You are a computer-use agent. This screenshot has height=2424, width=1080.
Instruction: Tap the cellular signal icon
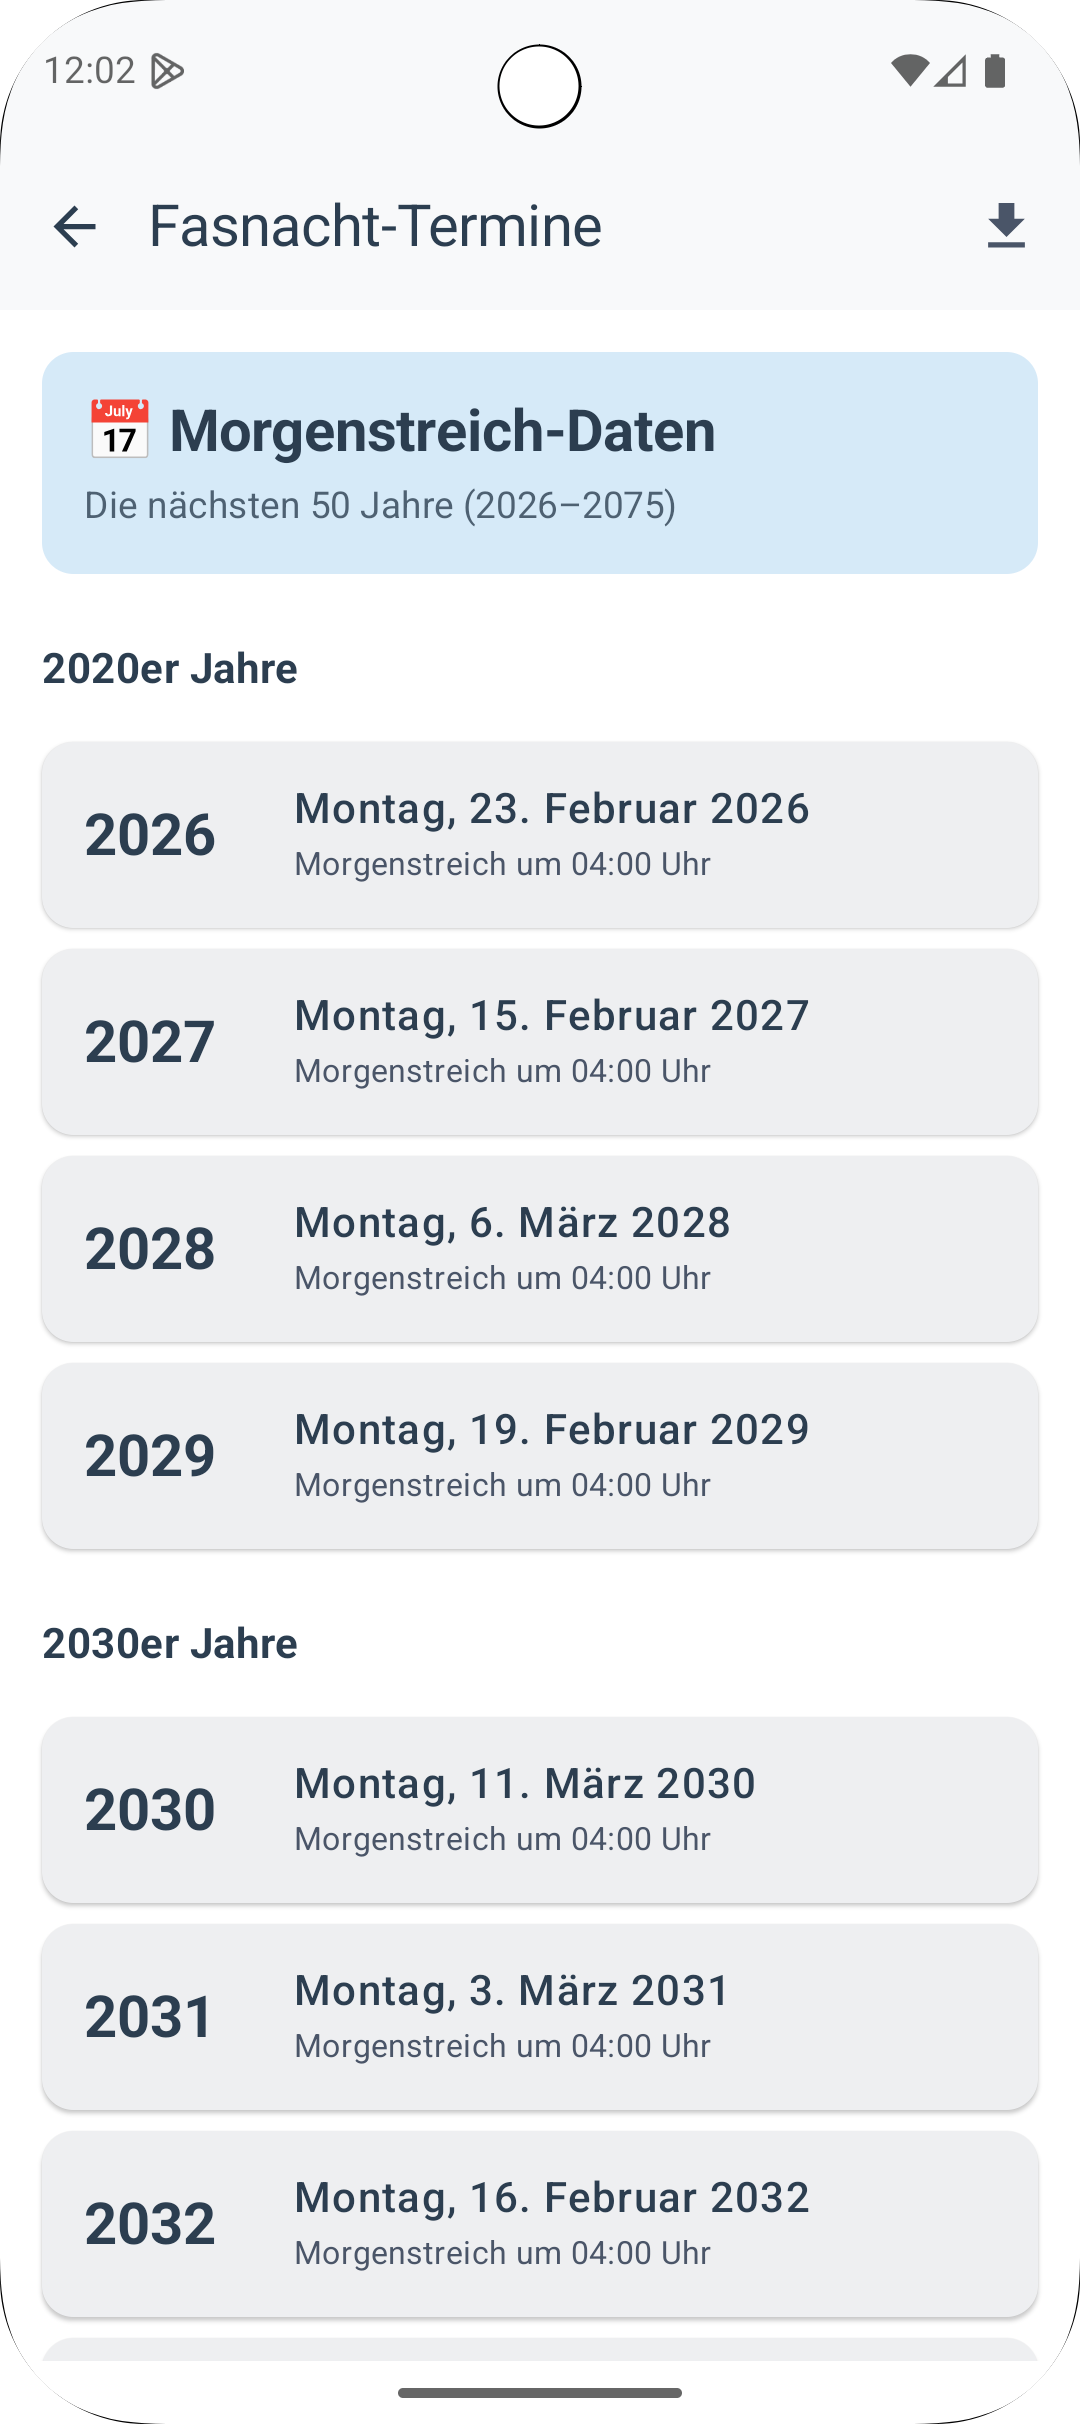coord(951,71)
